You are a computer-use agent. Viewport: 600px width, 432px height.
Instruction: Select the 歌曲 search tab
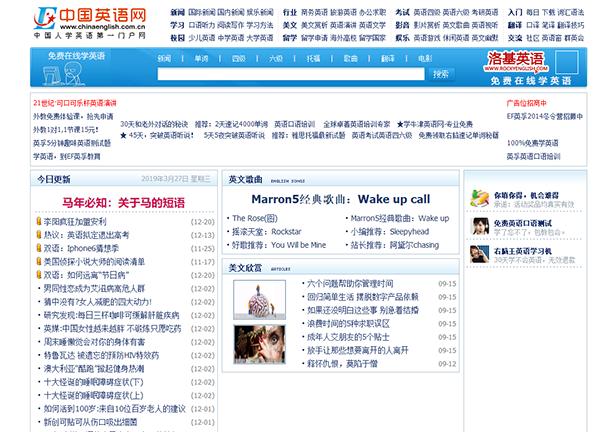click(x=350, y=59)
